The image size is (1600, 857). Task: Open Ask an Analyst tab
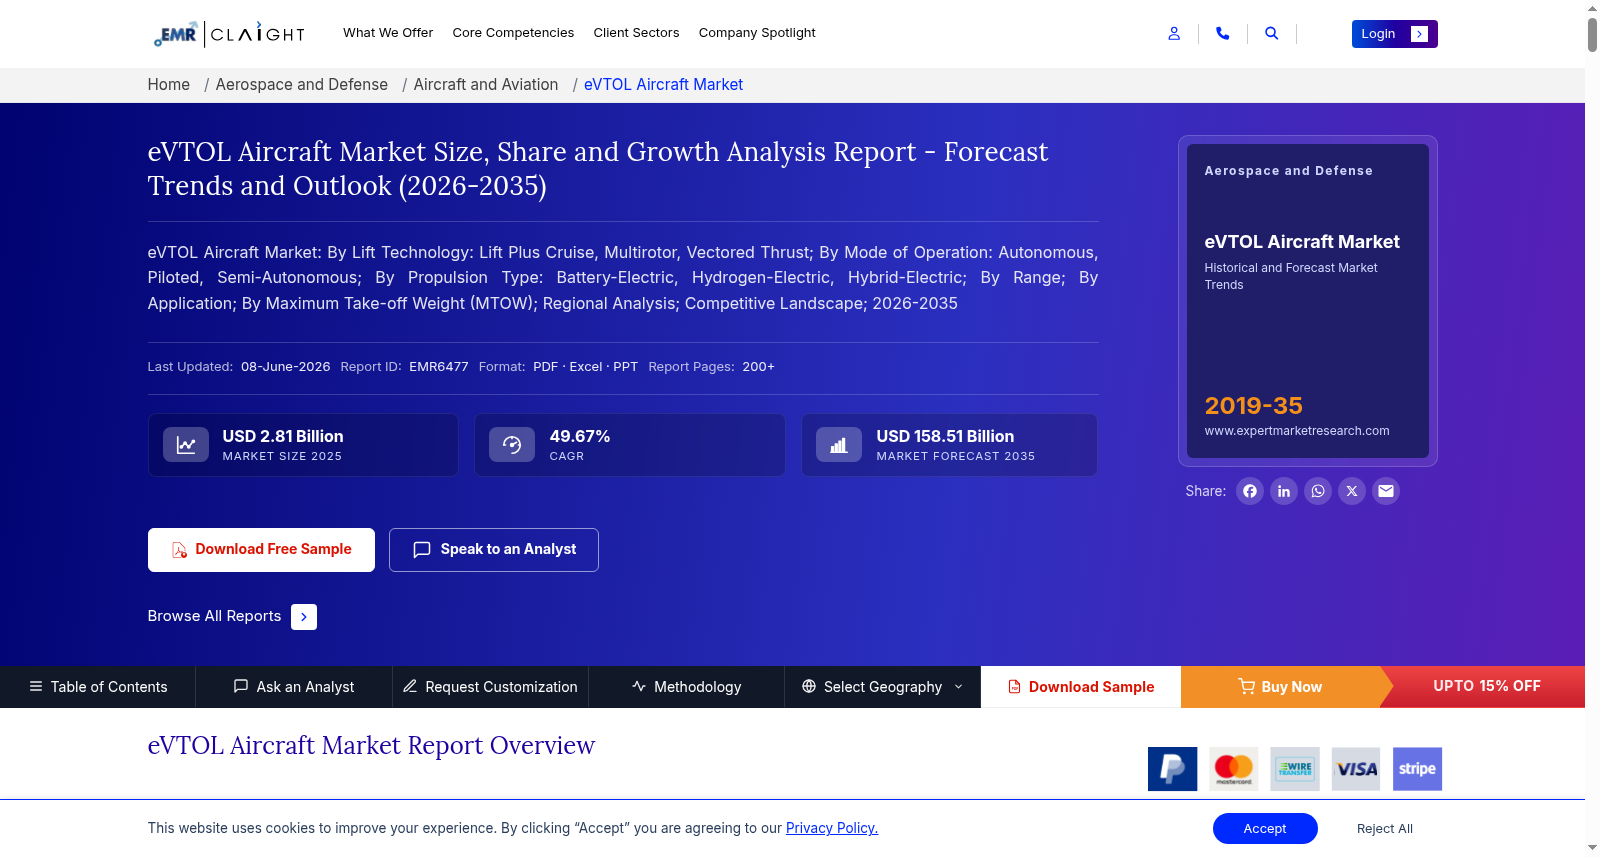pyautogui.click(x=294, y=687)
